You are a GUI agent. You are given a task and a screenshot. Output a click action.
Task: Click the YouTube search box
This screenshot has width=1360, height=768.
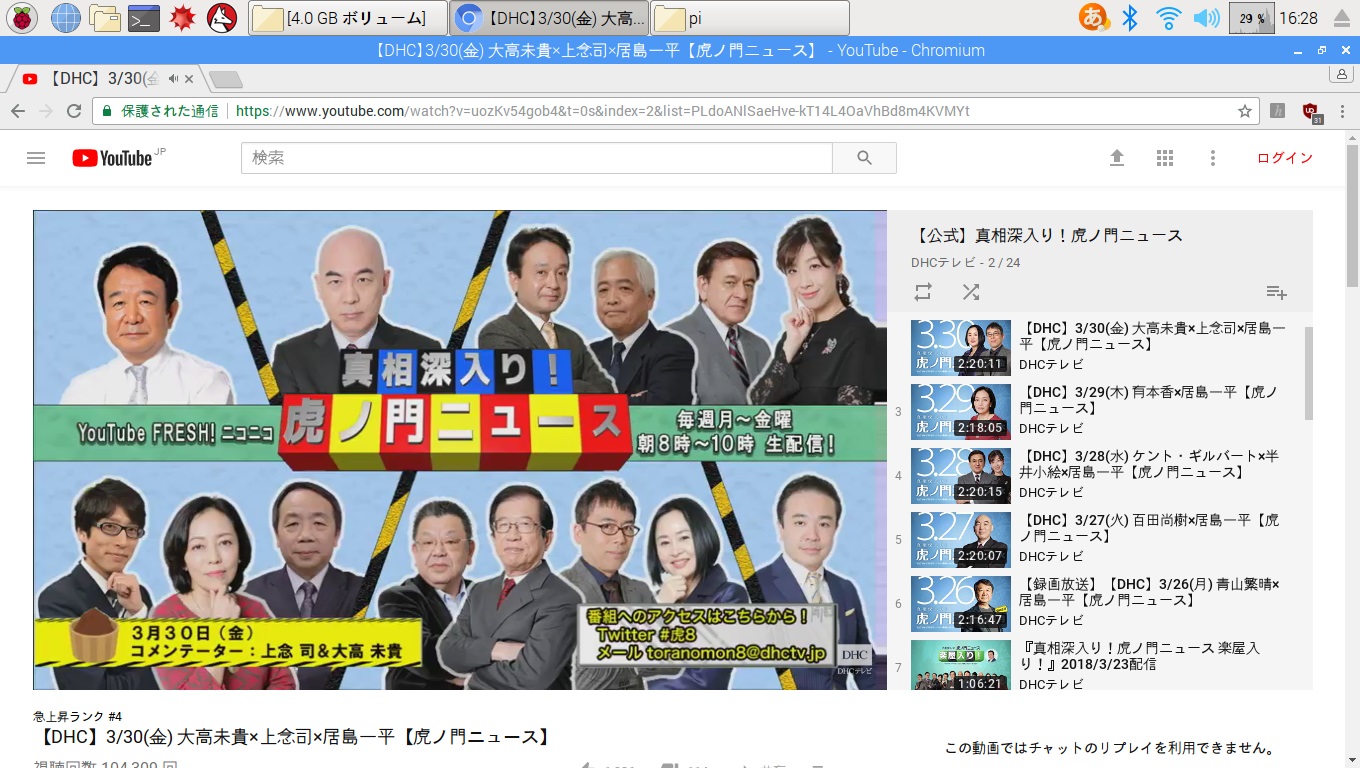pyautogui.click(x=537, y=158)
